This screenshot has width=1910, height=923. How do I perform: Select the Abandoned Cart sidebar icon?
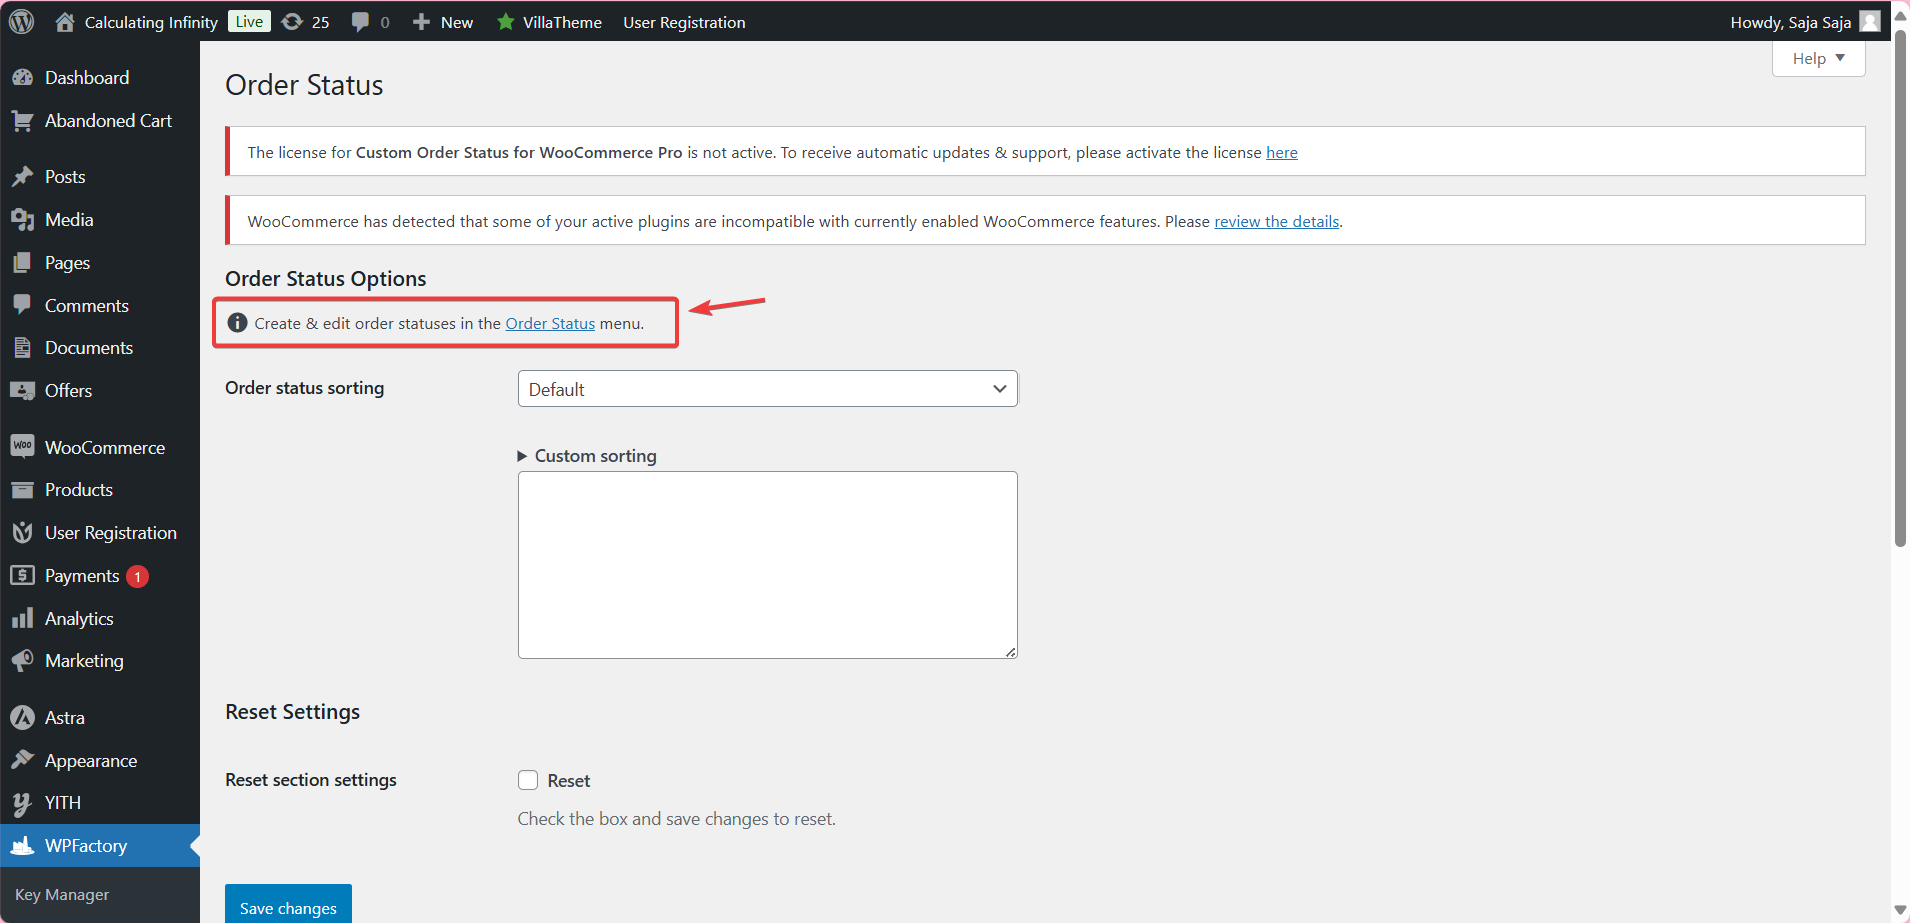pyautogui.click(x=24, y=120)
